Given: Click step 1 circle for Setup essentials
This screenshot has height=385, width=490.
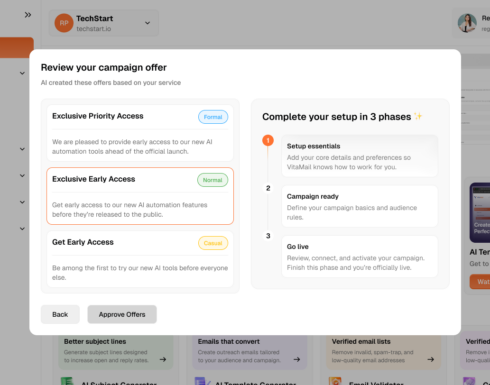Looking at the screenshot, I should tap(268, 140).
